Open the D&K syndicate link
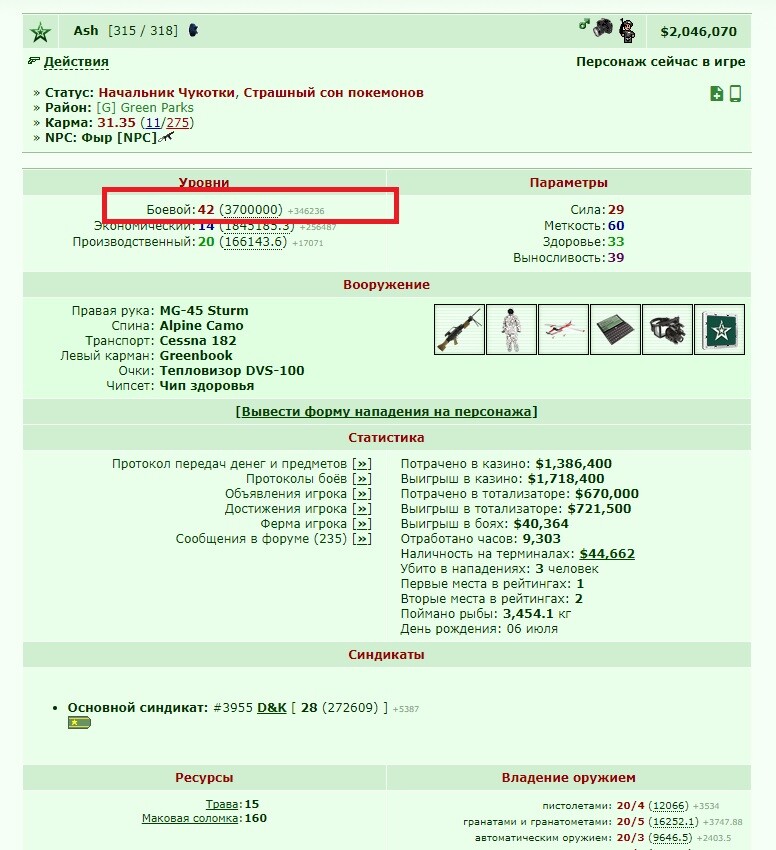Screen dimensions: 776x850 272,708
